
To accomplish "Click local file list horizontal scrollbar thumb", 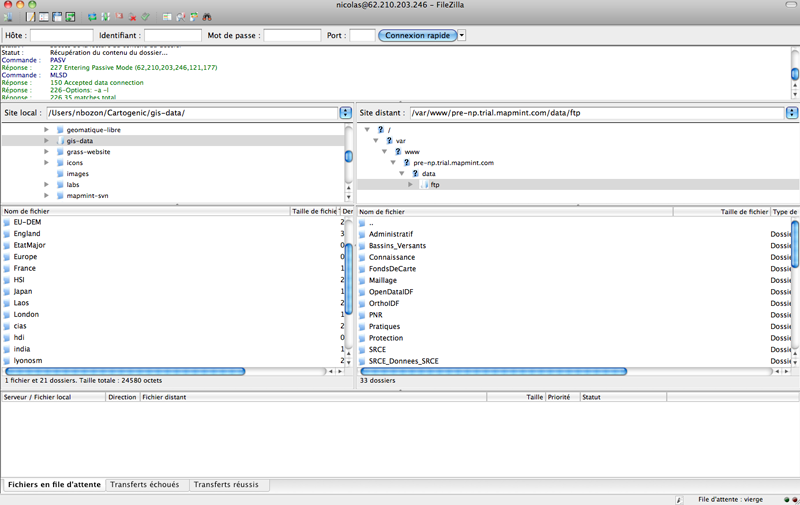I will [x=125, y=371].
